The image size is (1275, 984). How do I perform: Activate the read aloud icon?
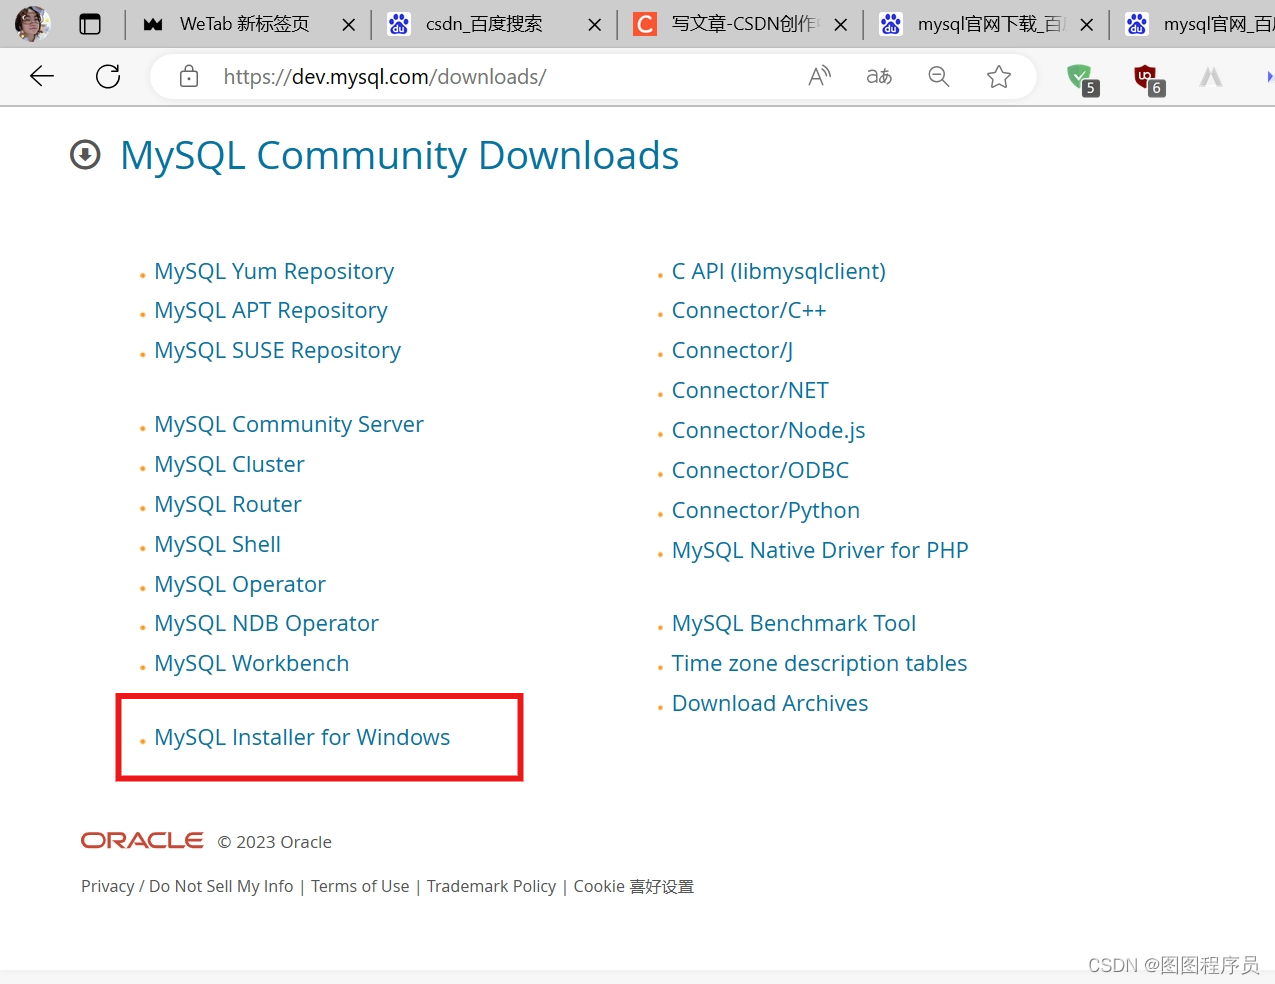820,76
